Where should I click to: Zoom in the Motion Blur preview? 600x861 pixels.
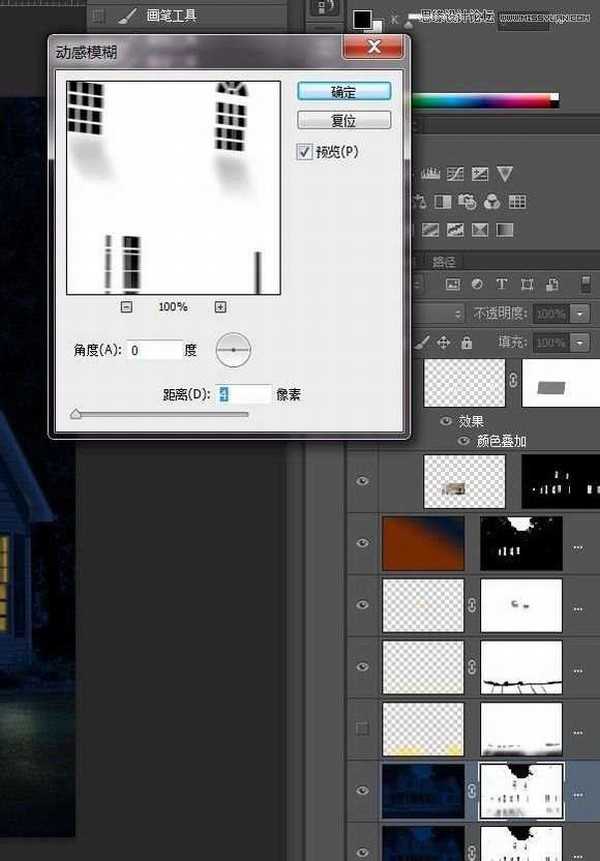220,307
